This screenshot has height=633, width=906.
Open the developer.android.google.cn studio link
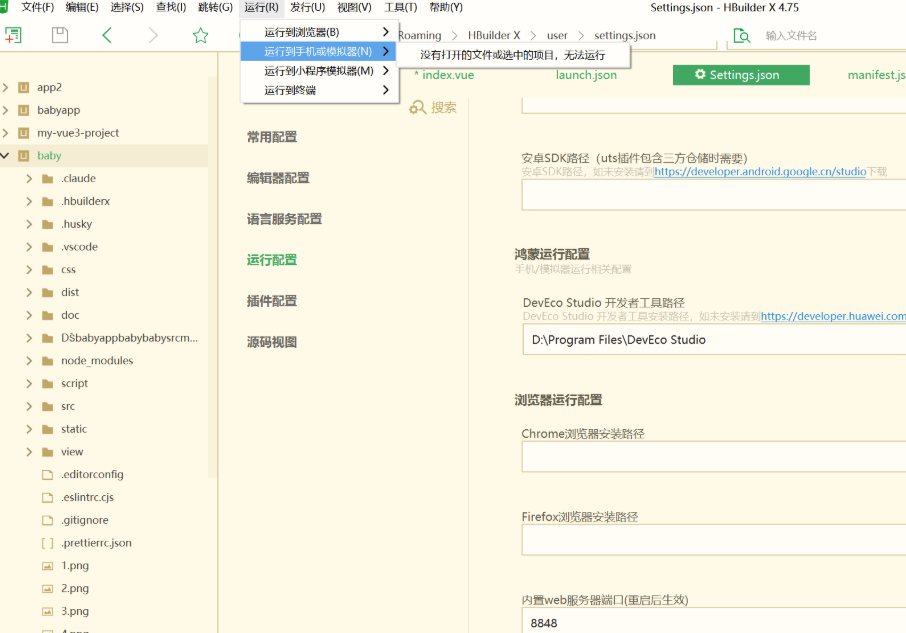tap(760, 172)
